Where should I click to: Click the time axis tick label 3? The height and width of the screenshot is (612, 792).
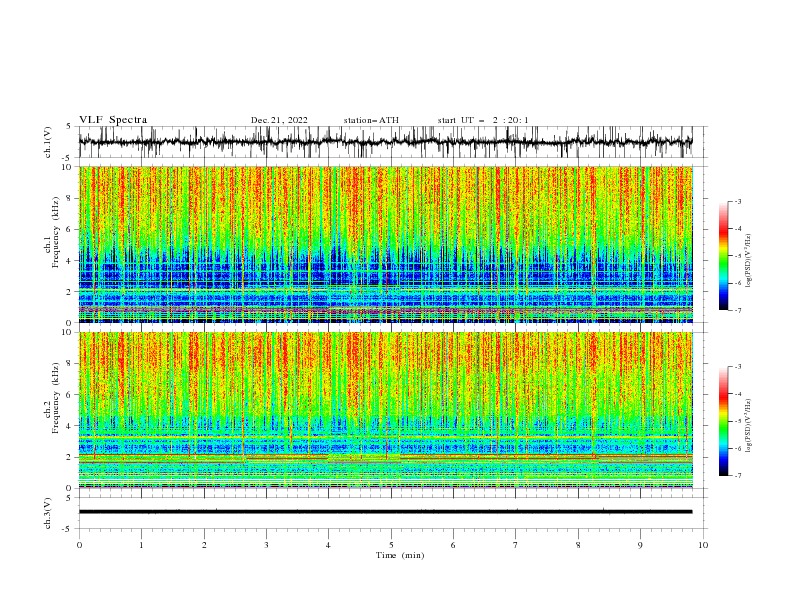267,545
